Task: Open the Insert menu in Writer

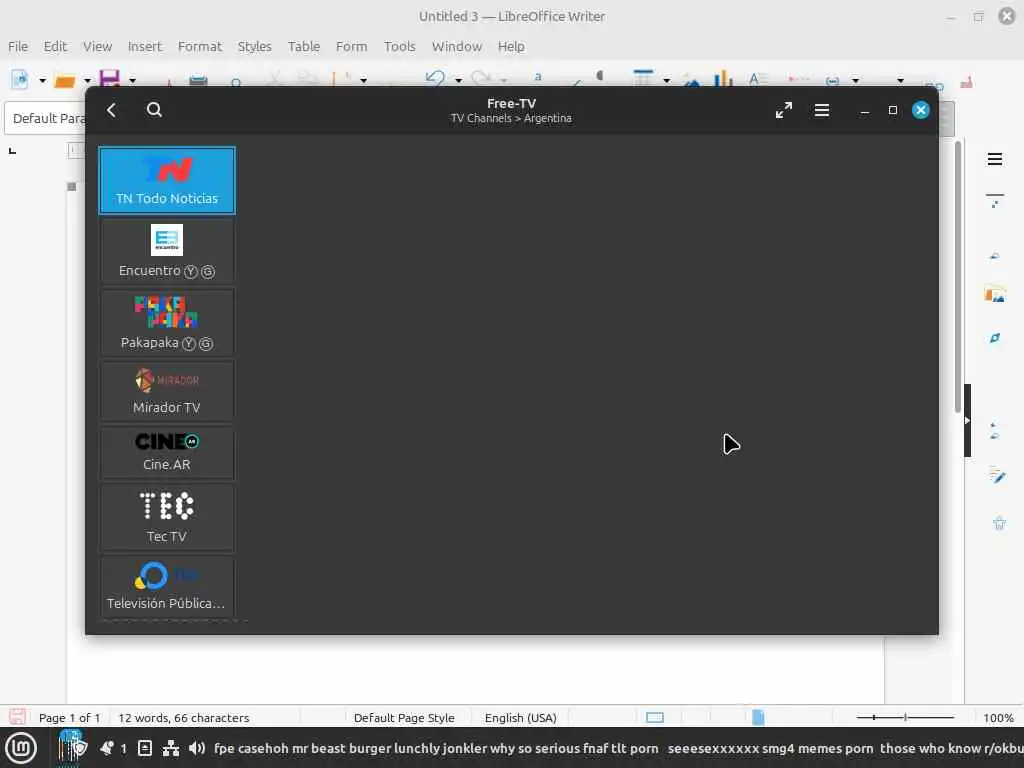Action: tap(144, 46)
